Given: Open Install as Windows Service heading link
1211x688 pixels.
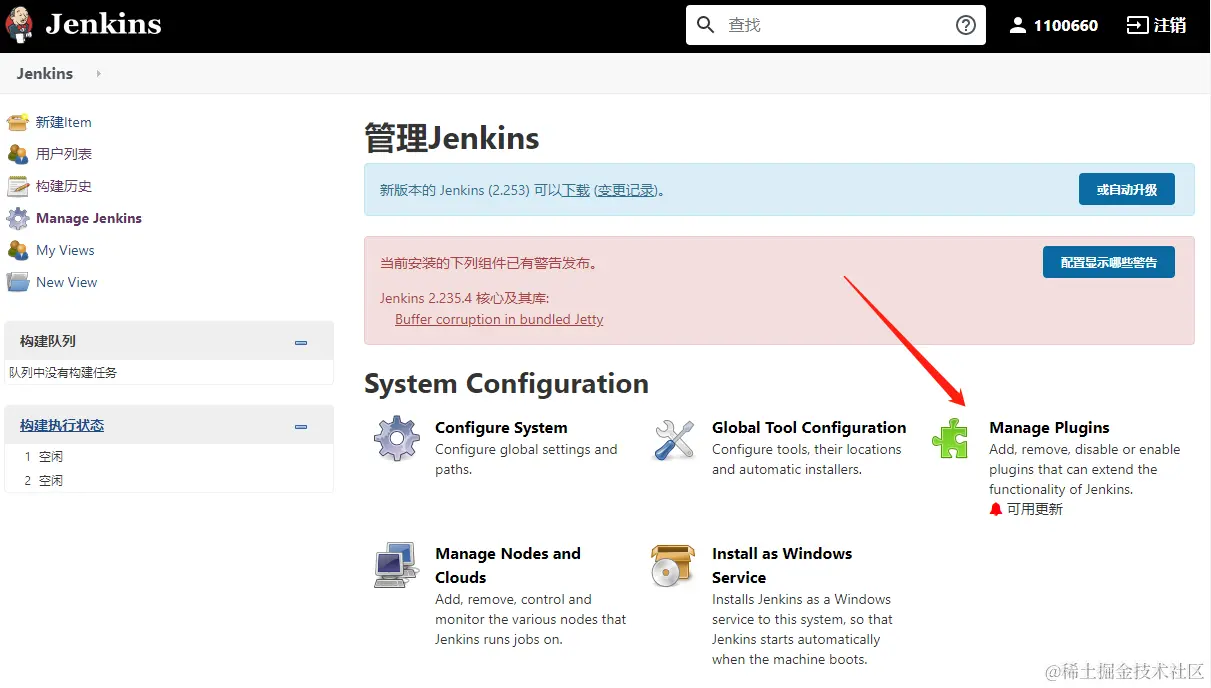Looking at the screenshot, I should [x=782, y=565].
